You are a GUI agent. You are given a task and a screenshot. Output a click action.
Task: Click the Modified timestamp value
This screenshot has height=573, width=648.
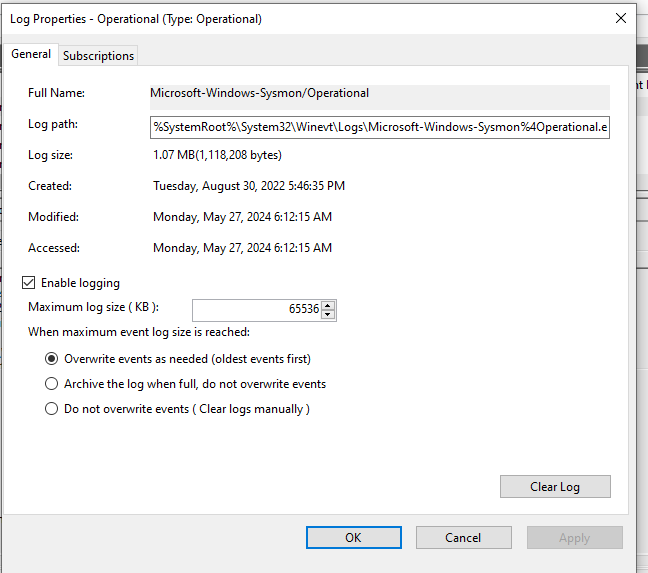click(243, 217)
